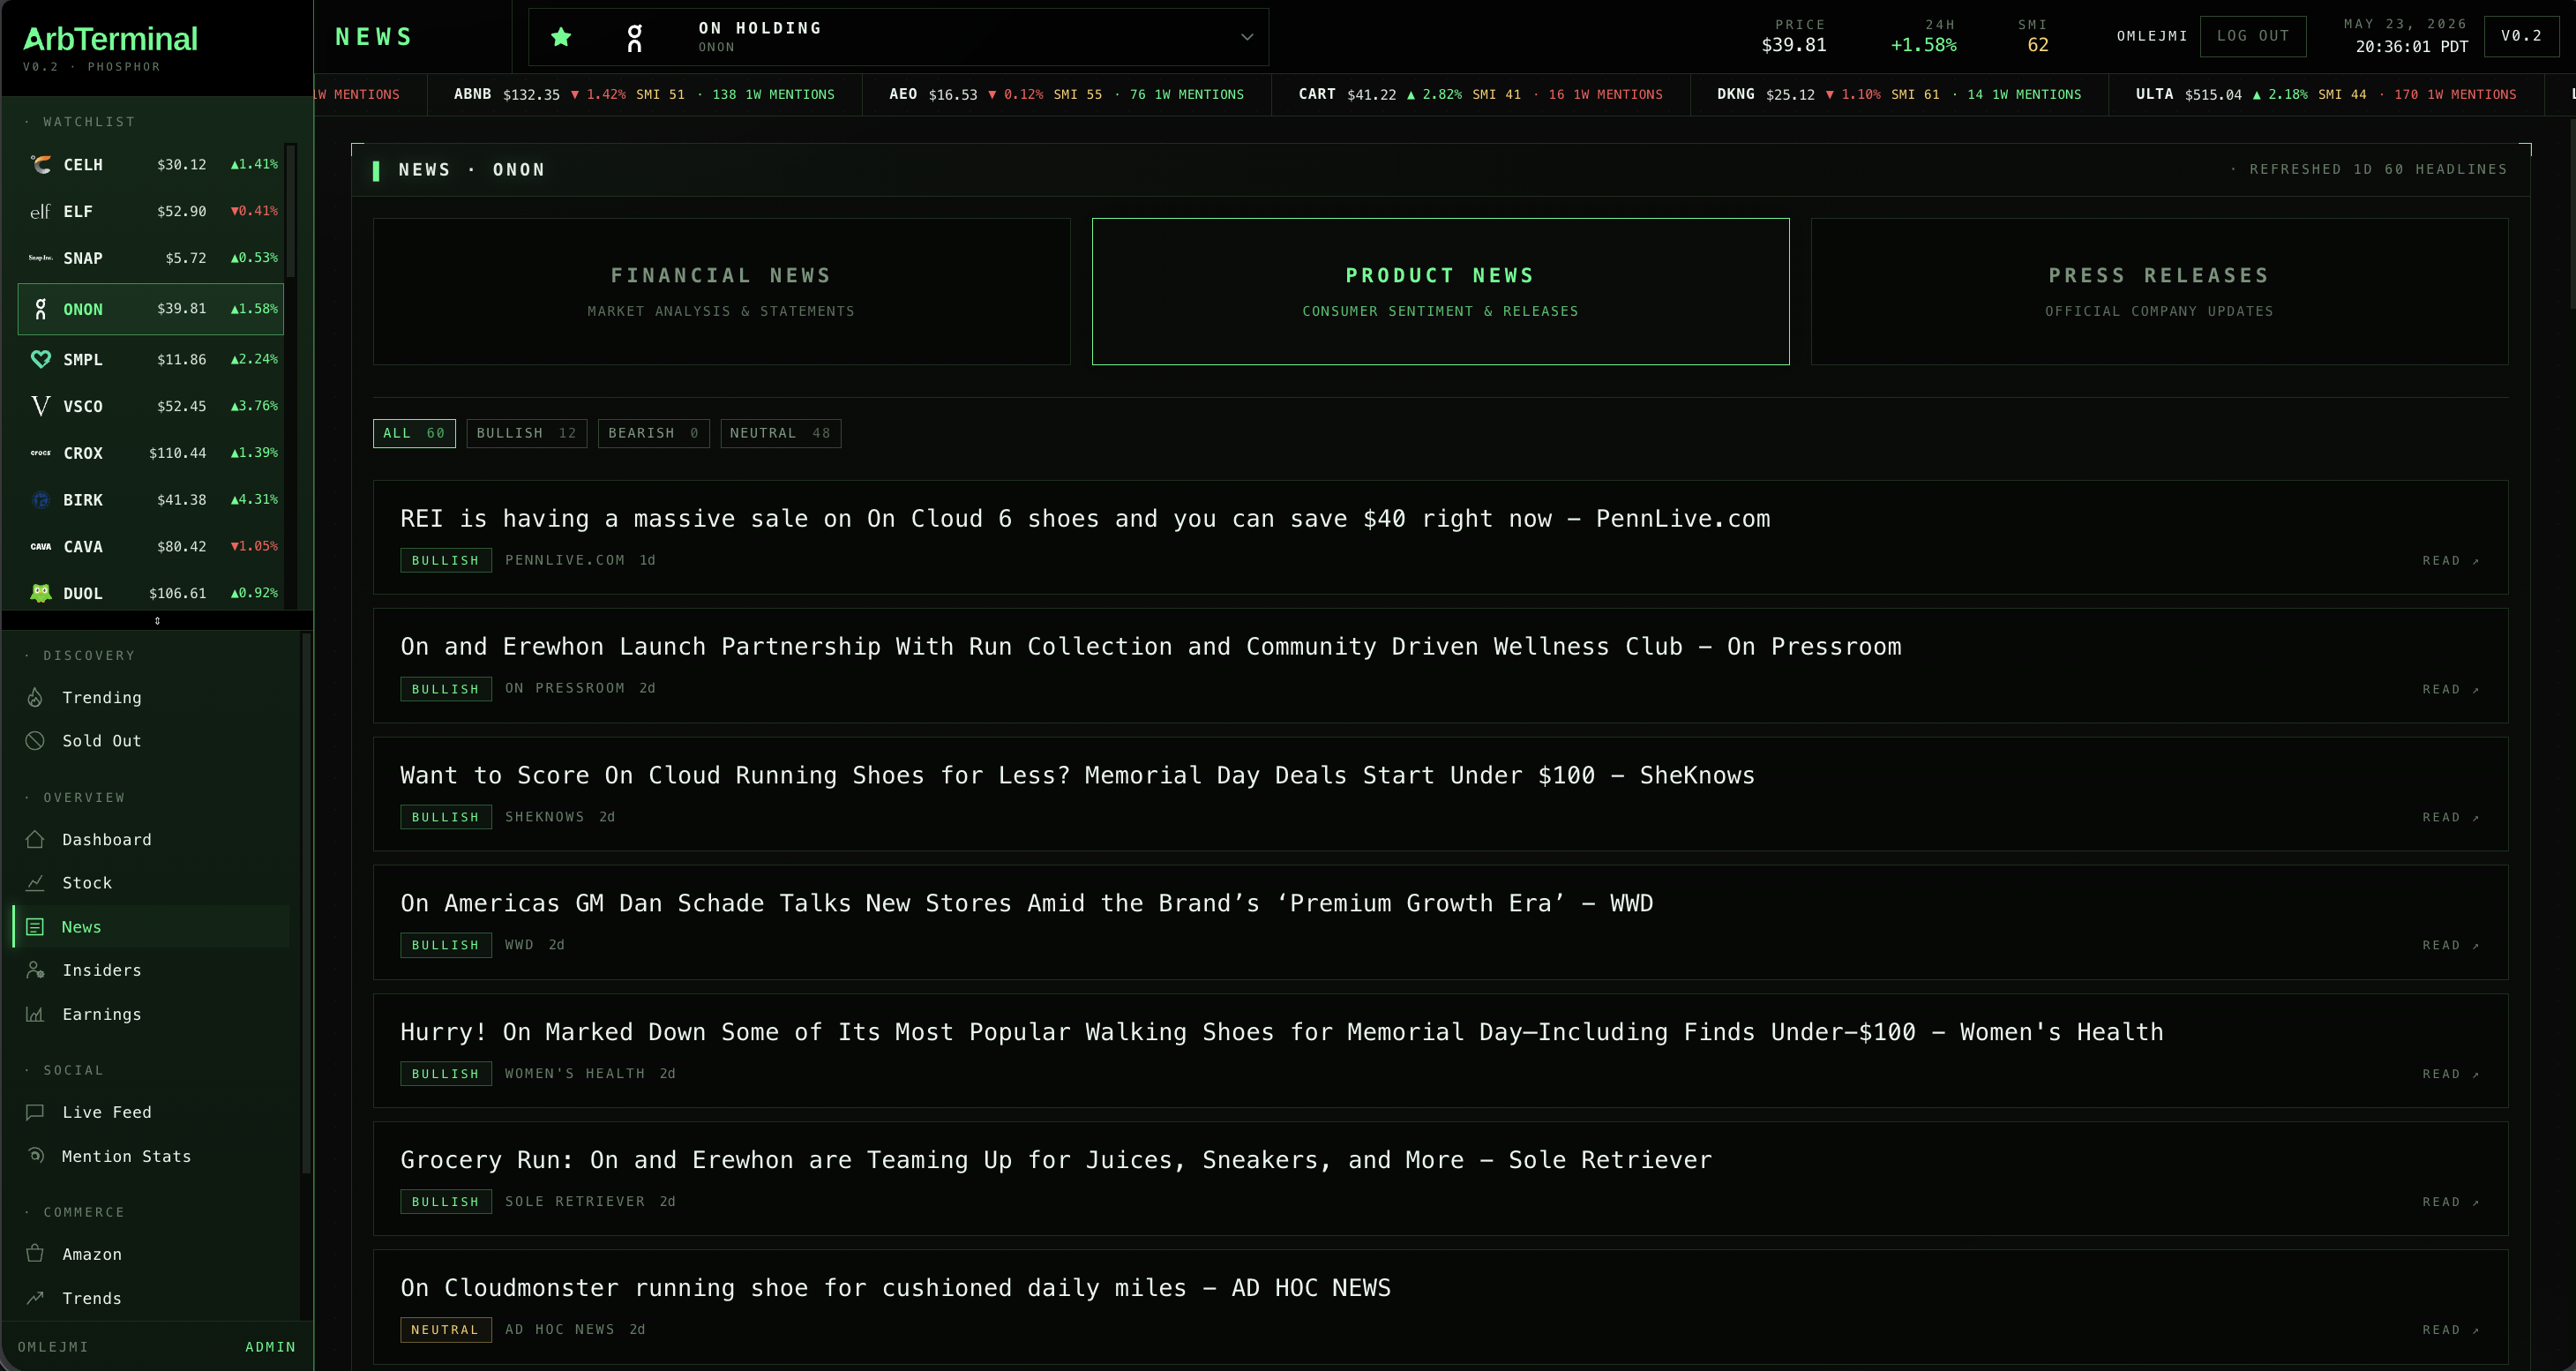This screenshot has height=1371, width=2576.
Task: Click the Mention Stats icon
Action: [x=35, y=1156]
